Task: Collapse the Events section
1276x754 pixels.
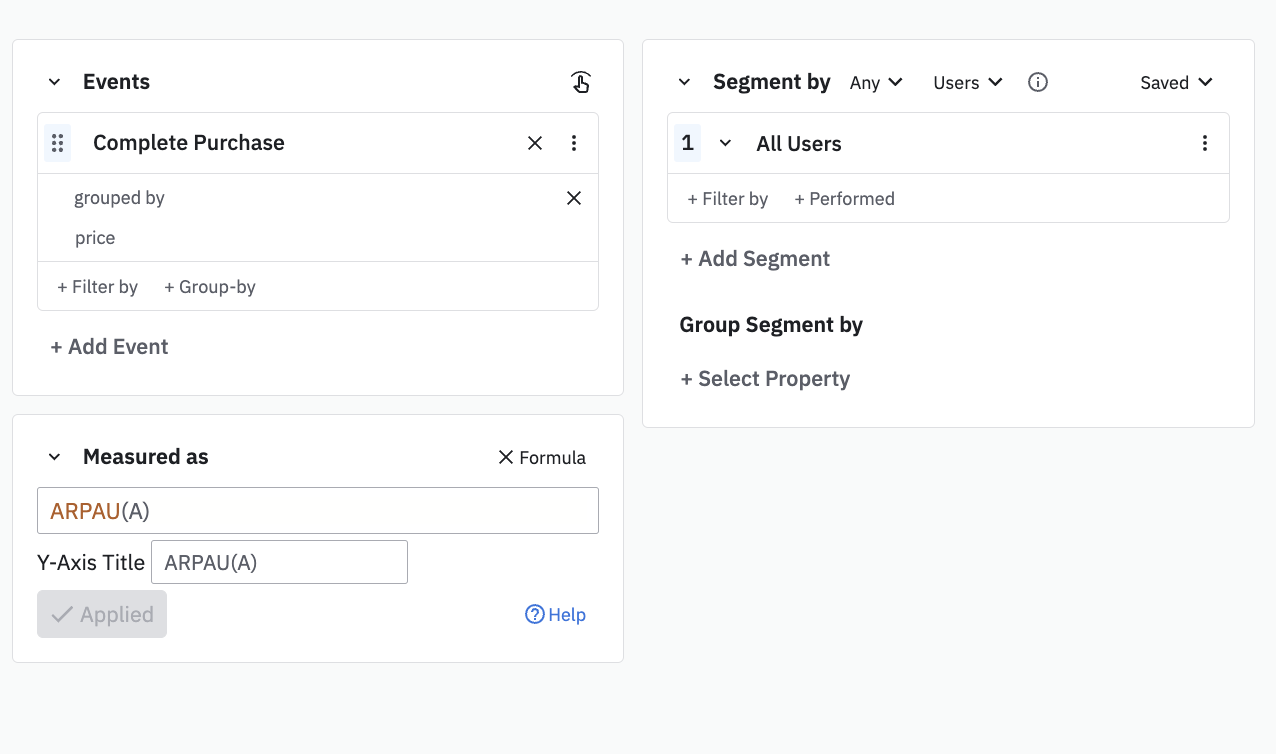Action: (55, 82)
